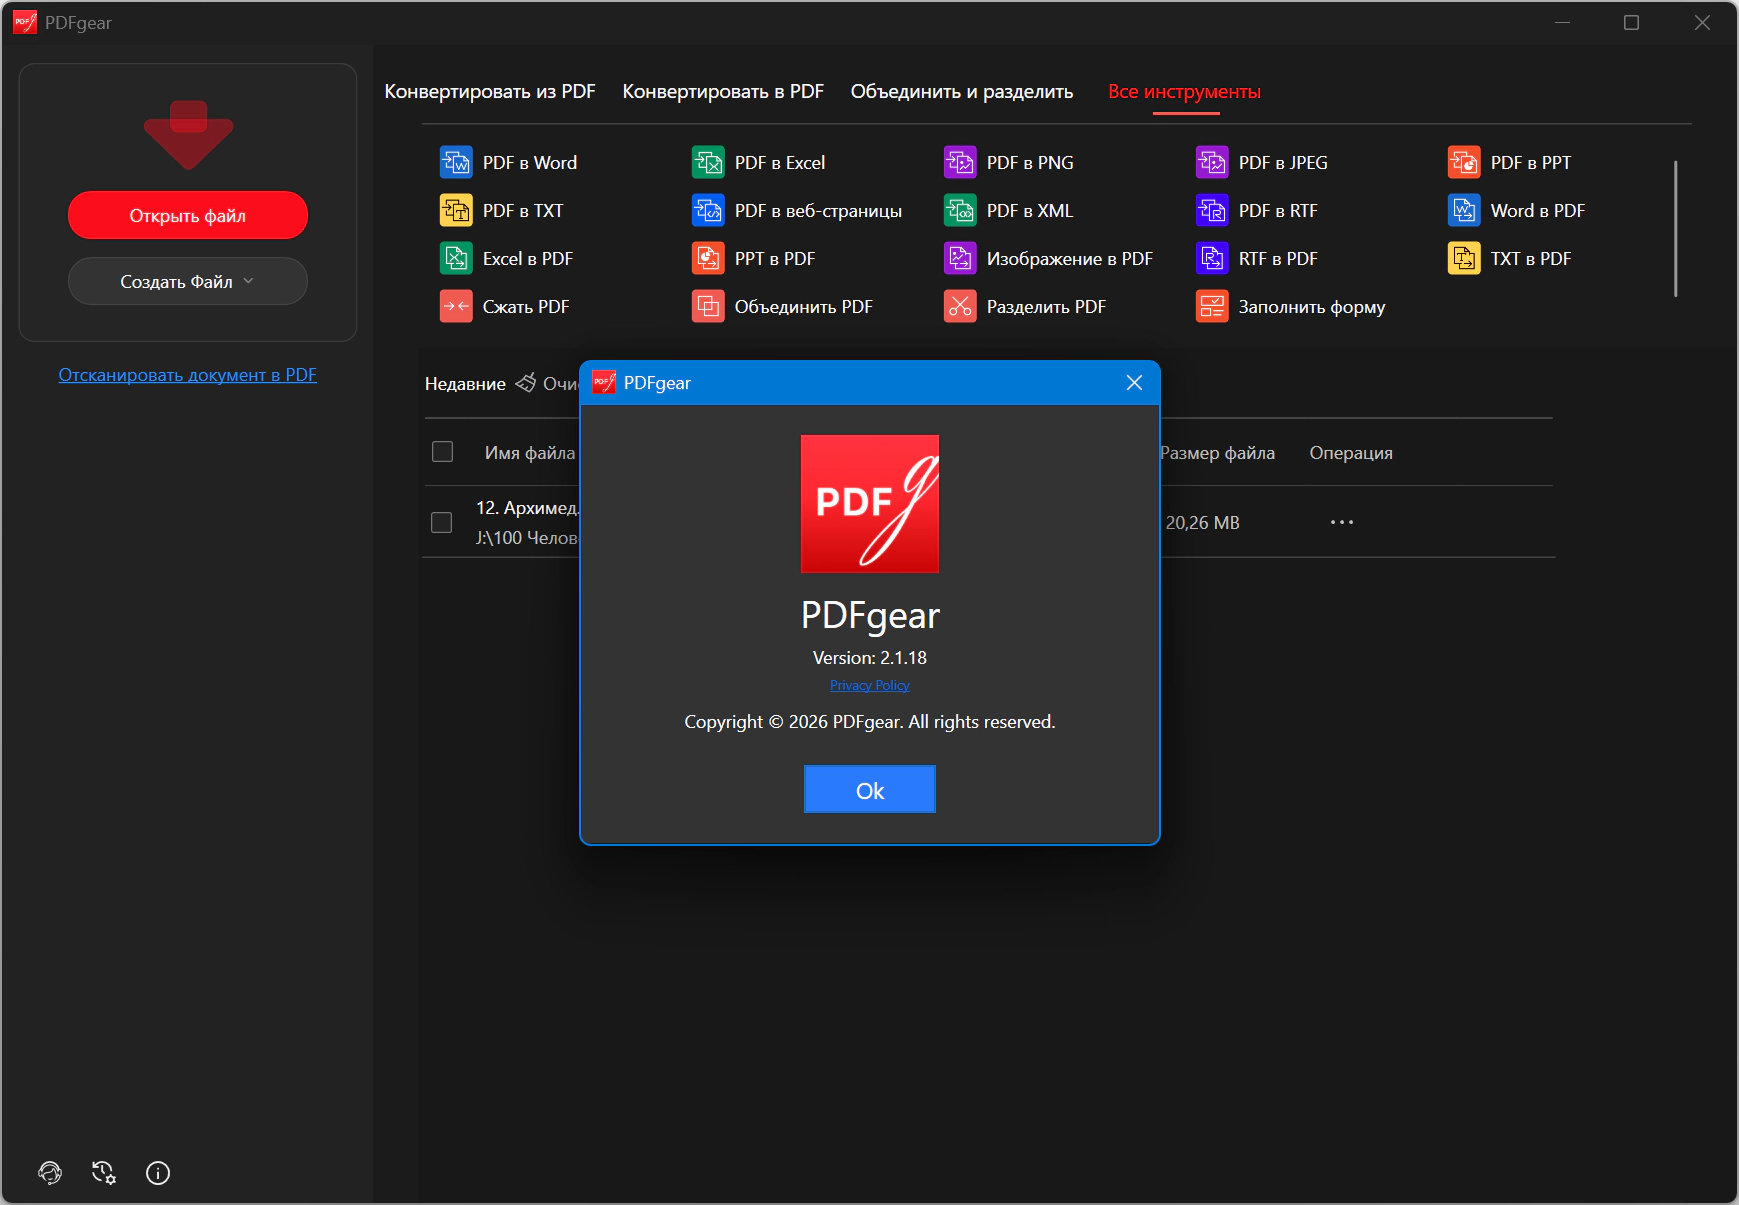Click the tools list vertical scrollbar
The height and width of the screenshot is (1205, 1739).
click(x=1675, y=228)
